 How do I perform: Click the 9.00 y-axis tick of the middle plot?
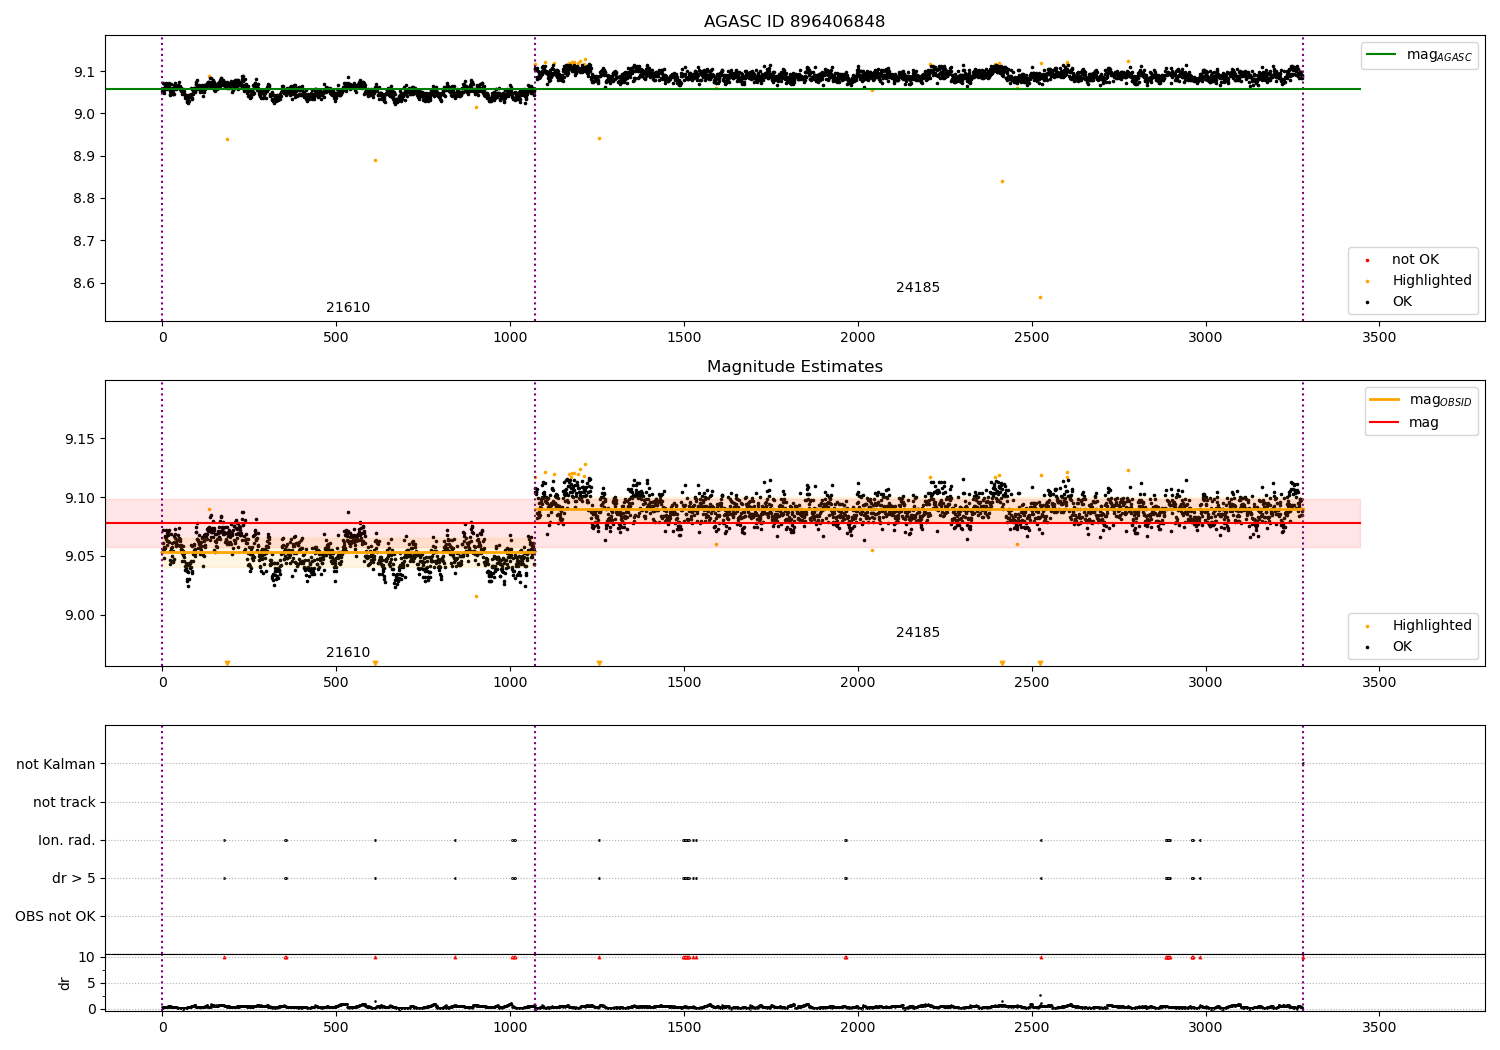[x=81, y=615]
